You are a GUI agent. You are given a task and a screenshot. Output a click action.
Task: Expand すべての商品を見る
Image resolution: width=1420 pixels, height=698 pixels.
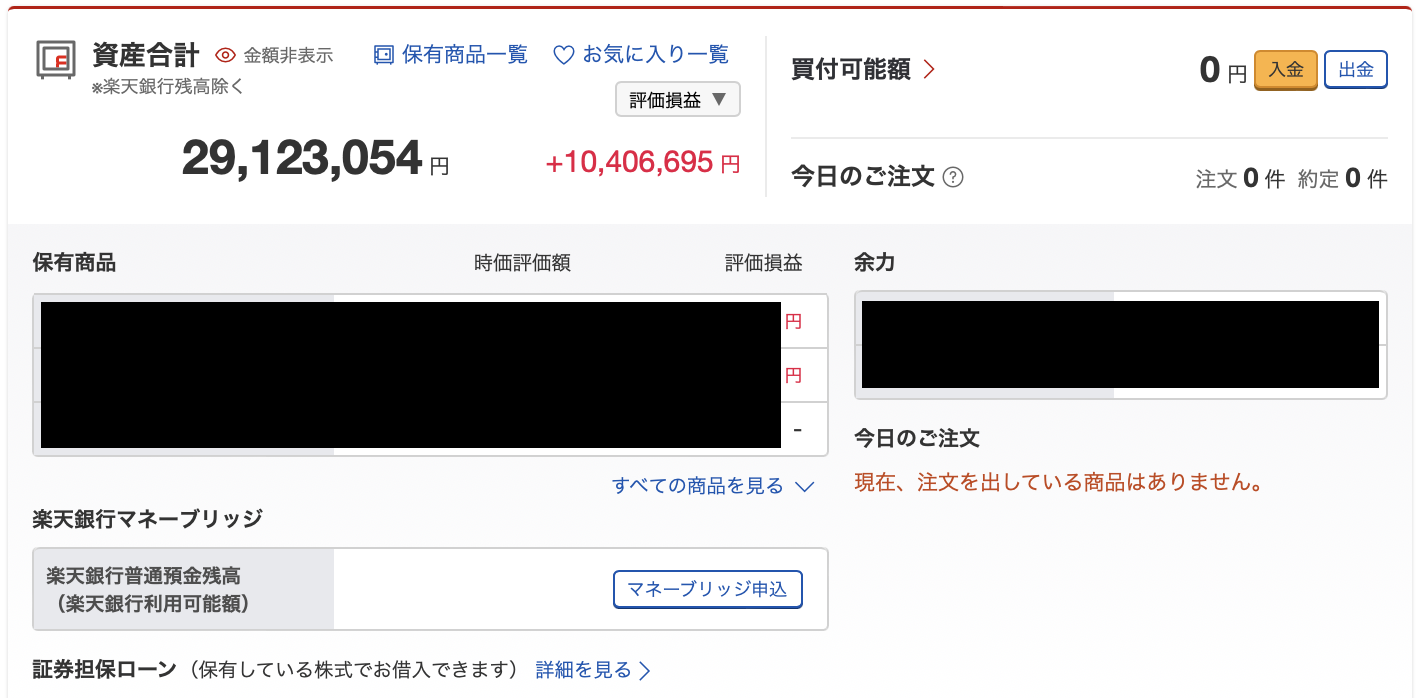pos(713,486)
